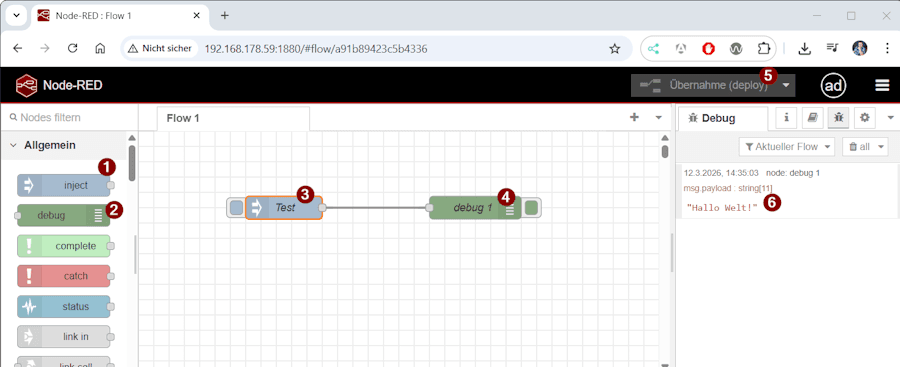The height and width of the screenshot is (367, 900).
Task: Click the palette vertical scrollbar
Action: click(x=132, y=164)
